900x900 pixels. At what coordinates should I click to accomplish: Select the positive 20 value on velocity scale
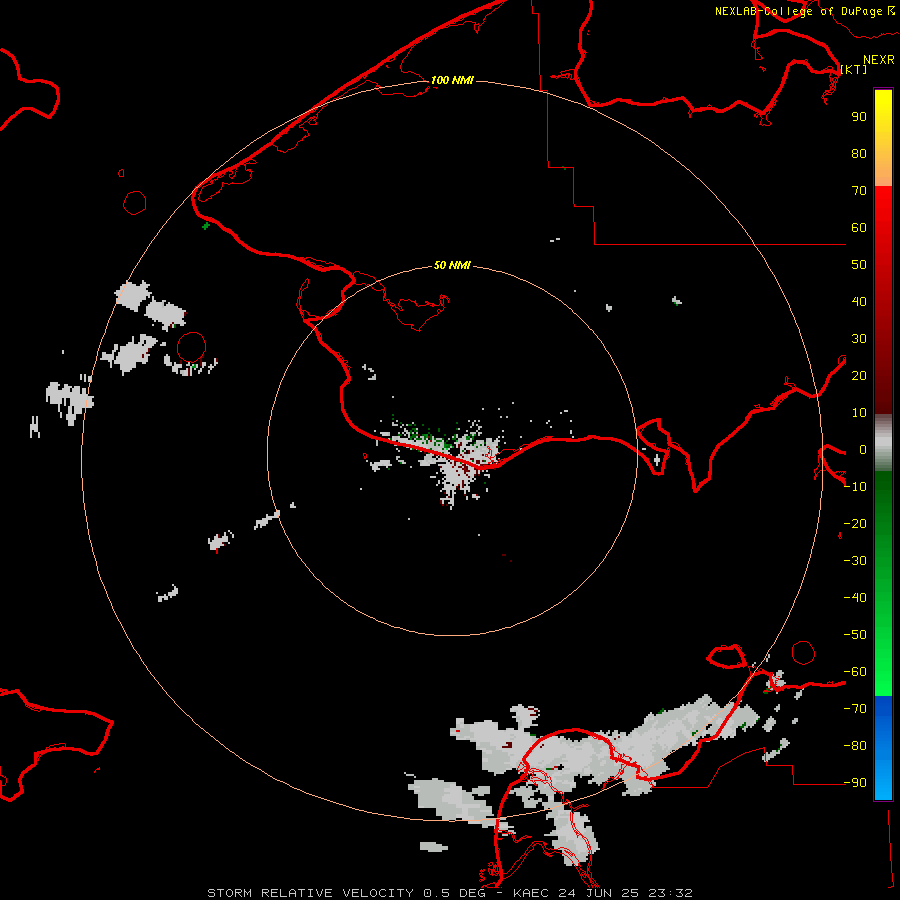pyautogui.click(x=859, y=376)
